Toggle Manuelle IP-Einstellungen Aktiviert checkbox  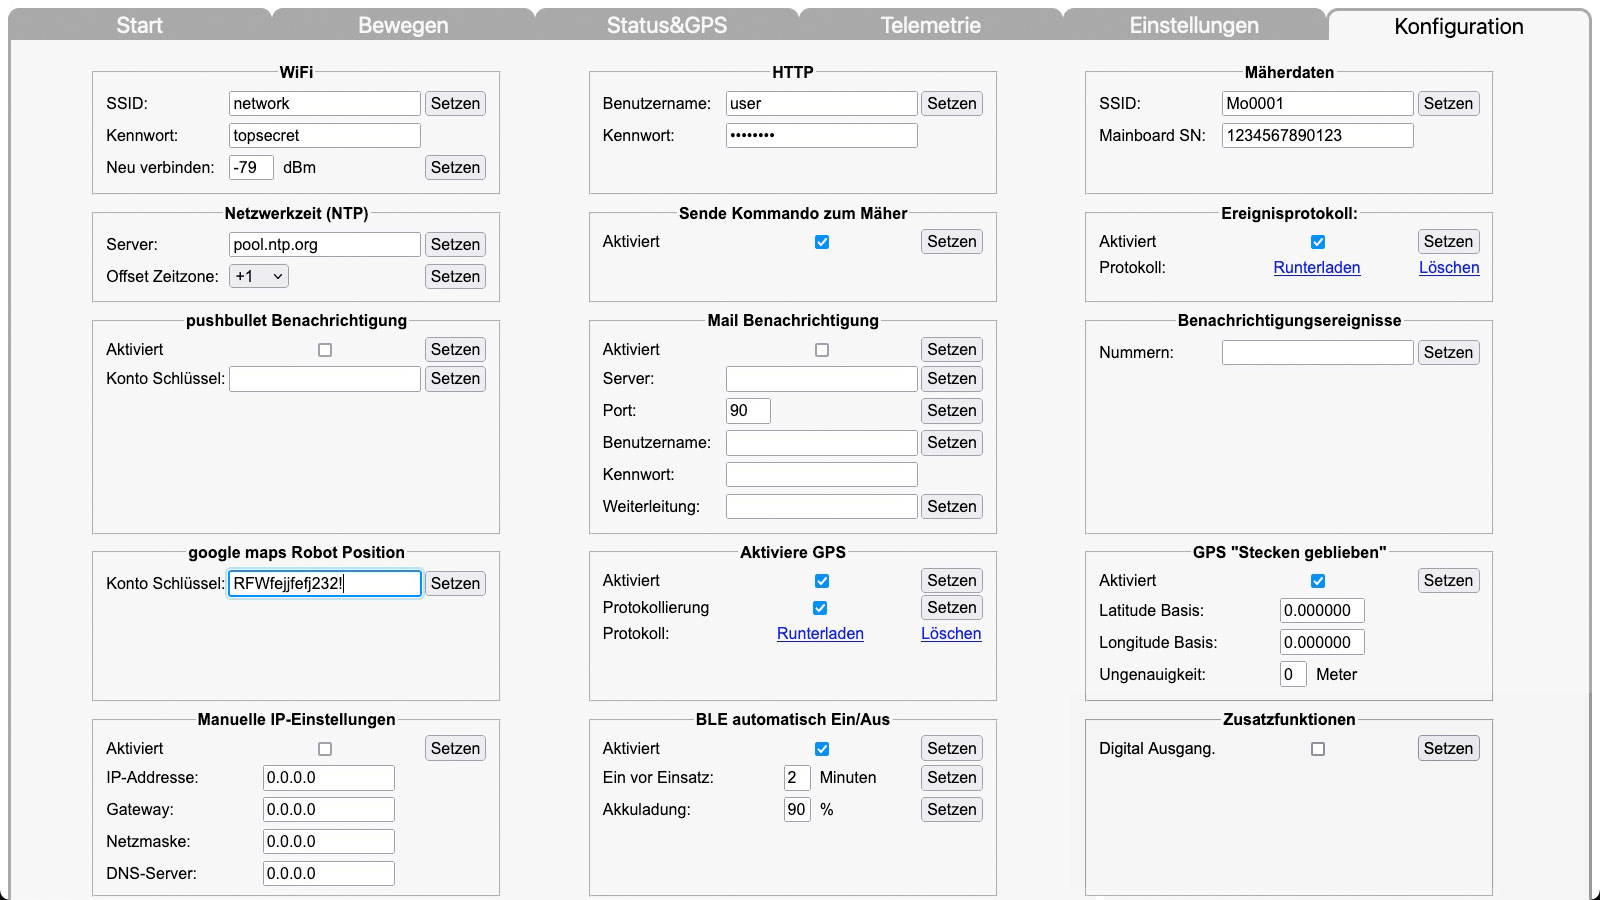pyautogui.click(x=325, y=749)
